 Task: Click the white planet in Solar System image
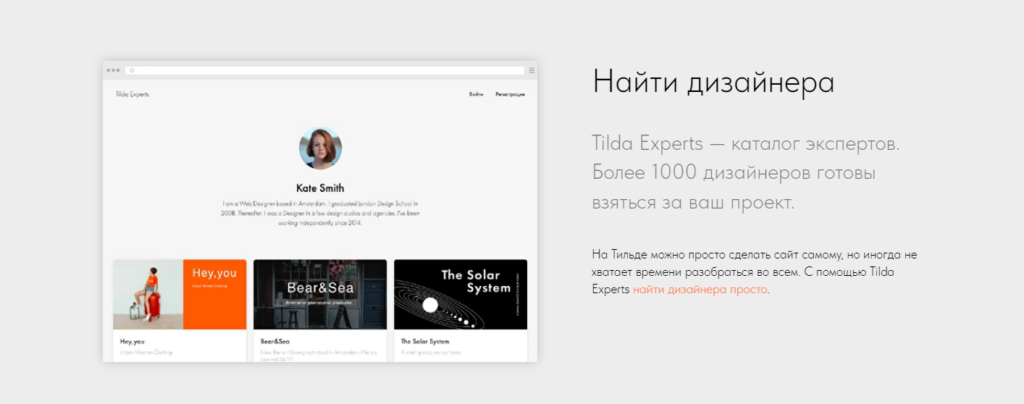coord(430,305)
